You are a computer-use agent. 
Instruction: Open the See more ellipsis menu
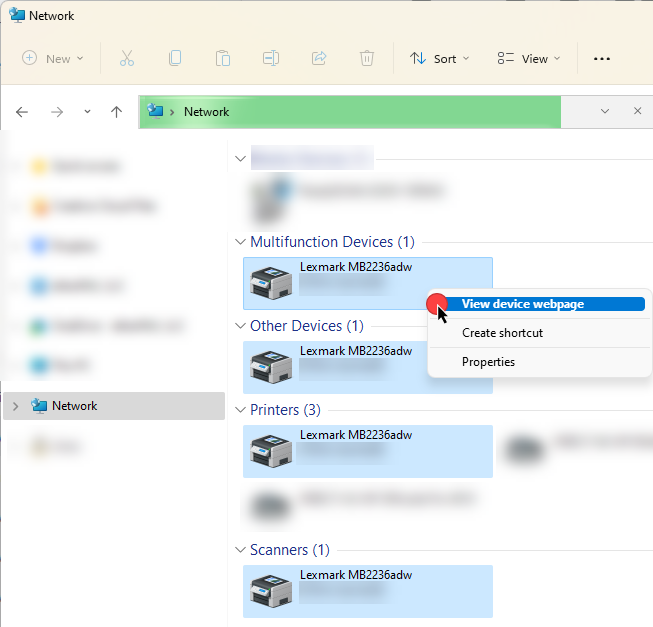(601, 59)
